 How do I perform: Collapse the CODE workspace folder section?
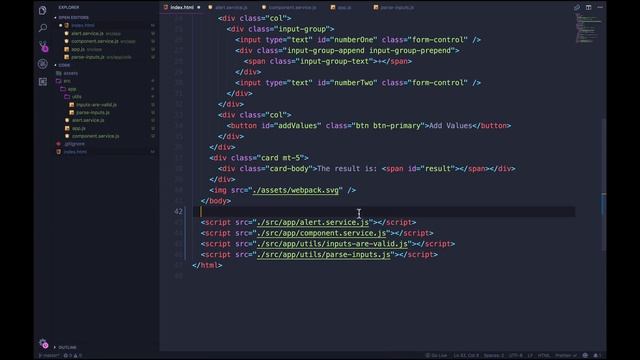tap(64, 65)
